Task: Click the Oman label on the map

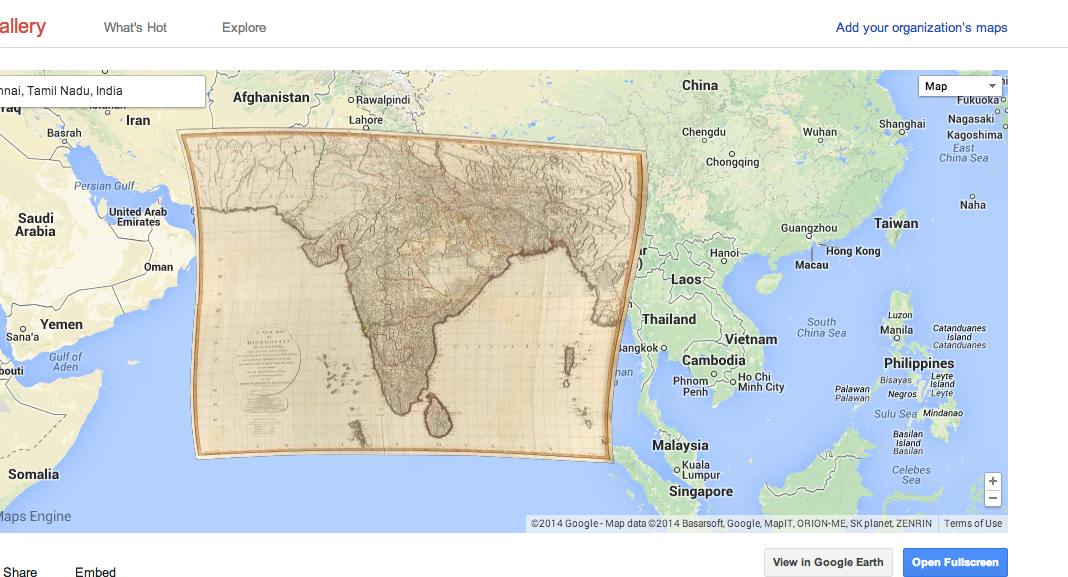Action: click(x=158, y=267)
